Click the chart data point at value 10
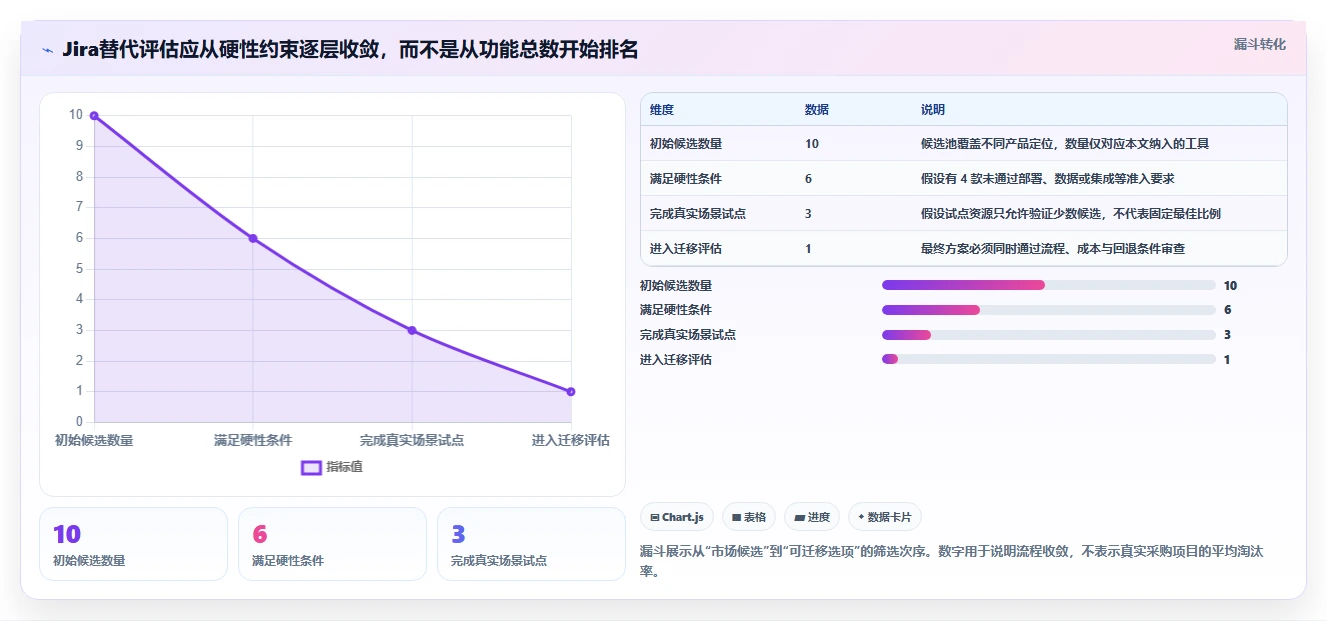Screen dimensions: 1327x621 tap(94, 115)
